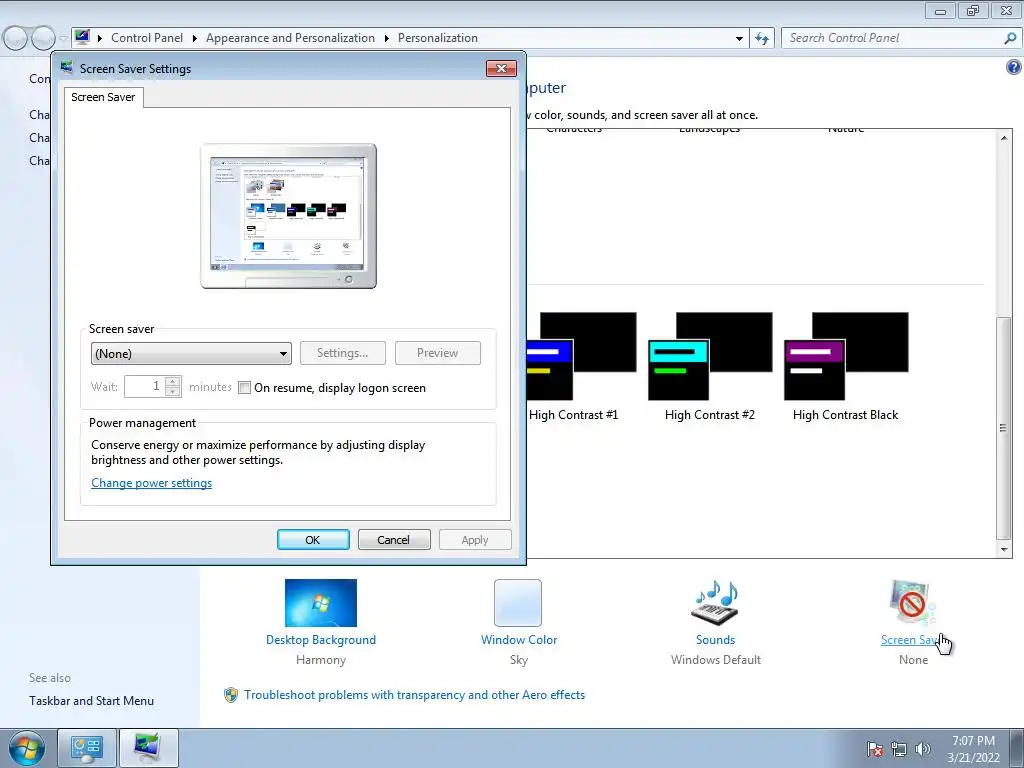Image resolution: width=1024 pixels, height=768 pixels.
Task: Click the themes list scroll down arrow
Action: (1004, 550)
